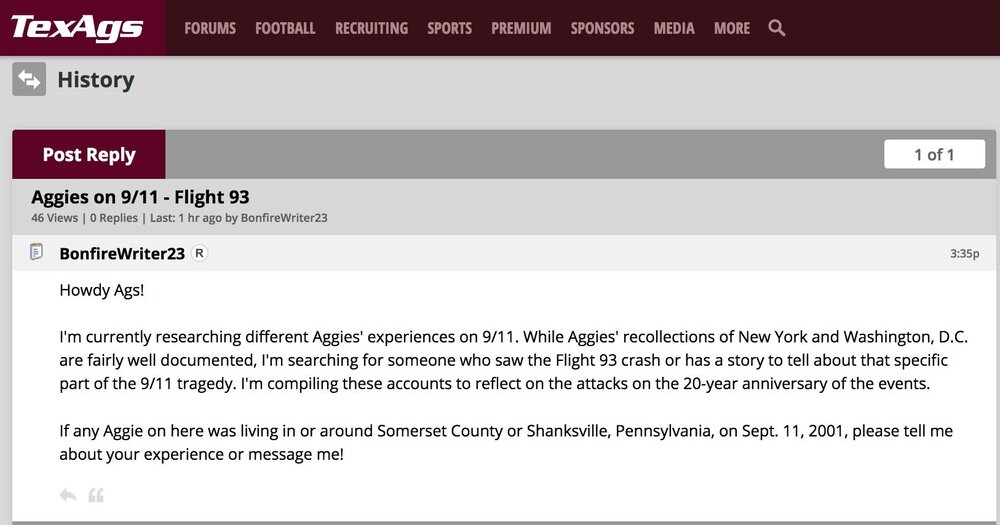Open the Premium menu
Screen dimensions: 1000x525
521,28
